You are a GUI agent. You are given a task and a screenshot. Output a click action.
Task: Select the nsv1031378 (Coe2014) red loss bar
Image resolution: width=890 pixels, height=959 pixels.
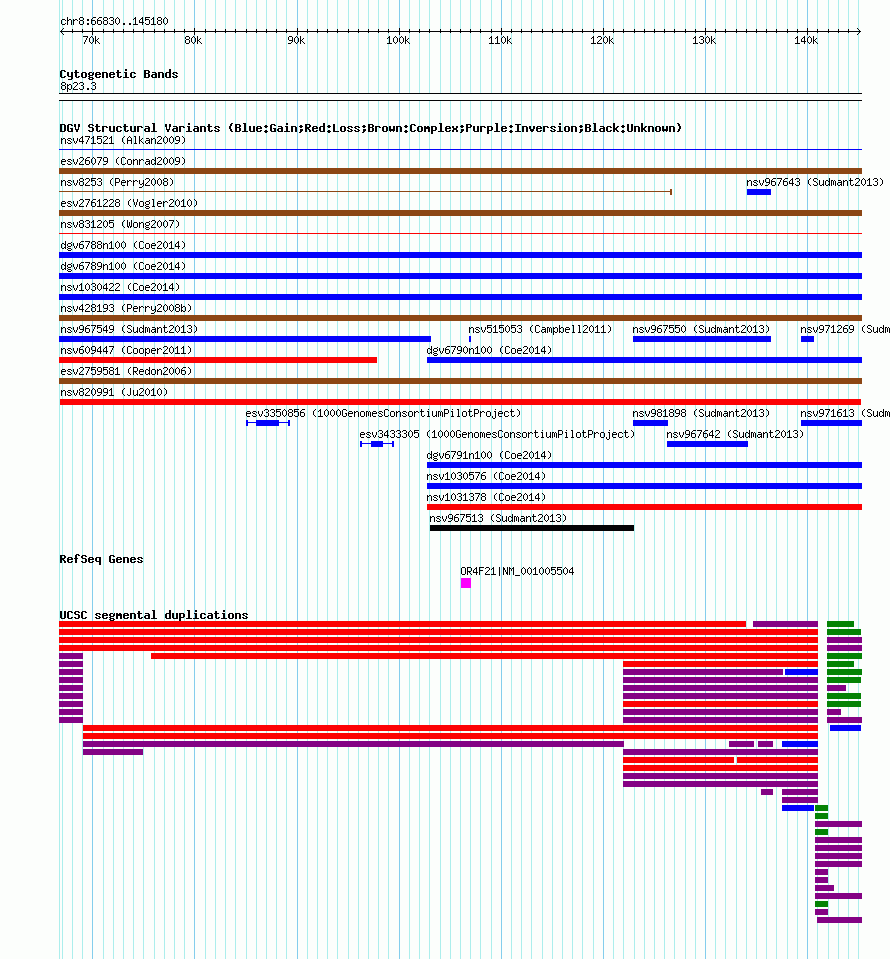[644, 507]
